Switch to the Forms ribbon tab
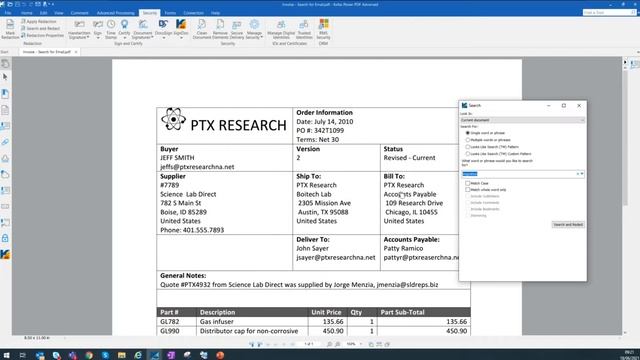This screenshot has width=640, height=360. pyautogui.click(x=170, y=13)
